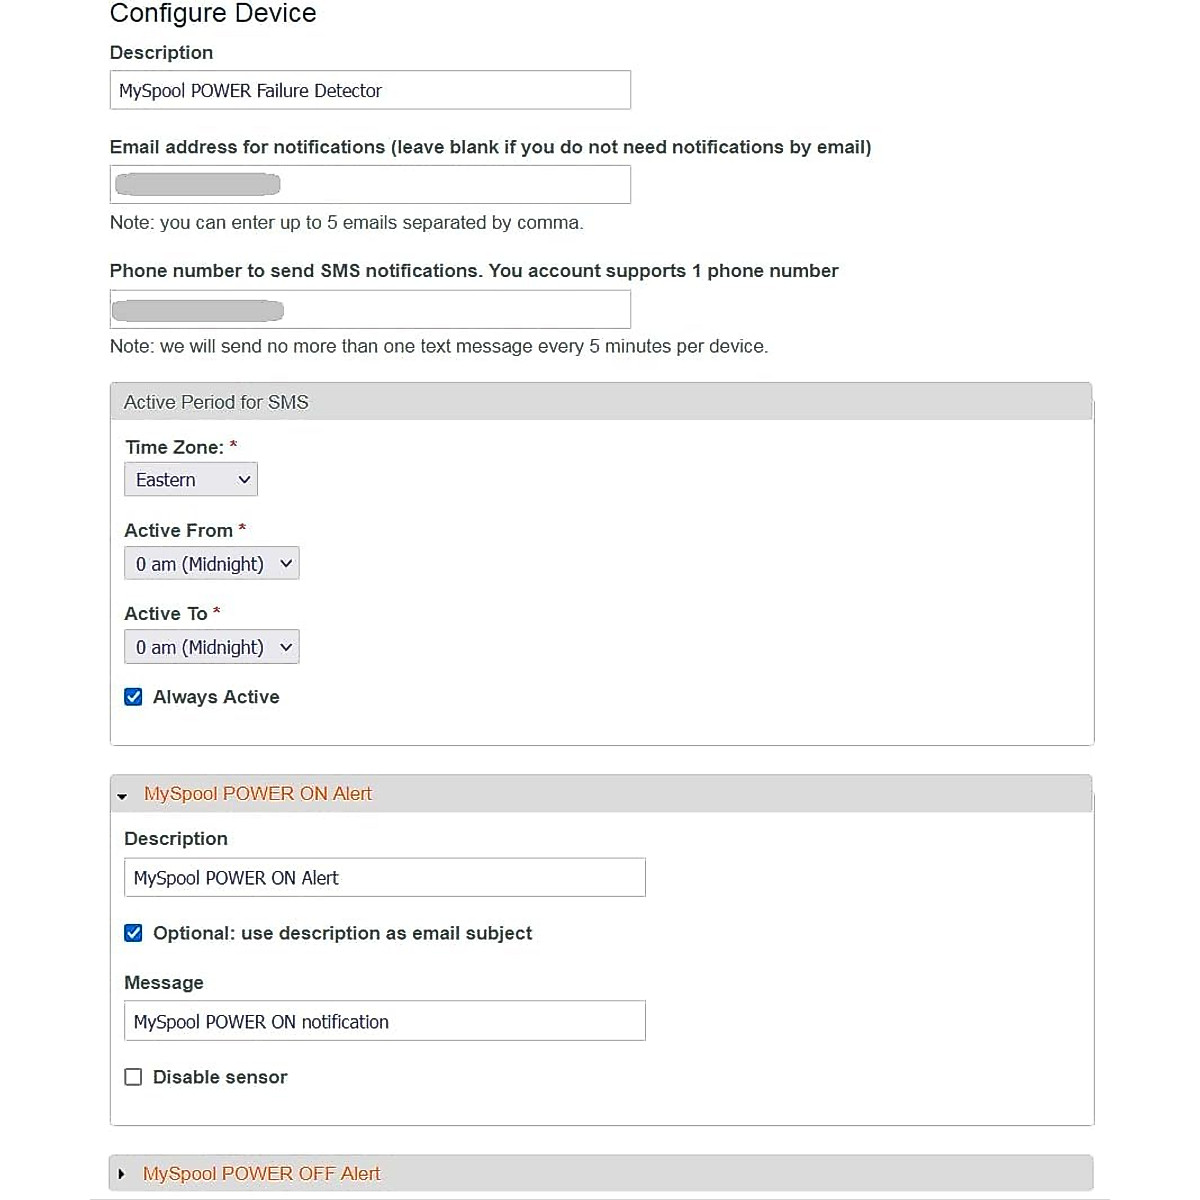
Task: Click the MySpool POWER ON Alert header link
Action: [x=258, y=794]
